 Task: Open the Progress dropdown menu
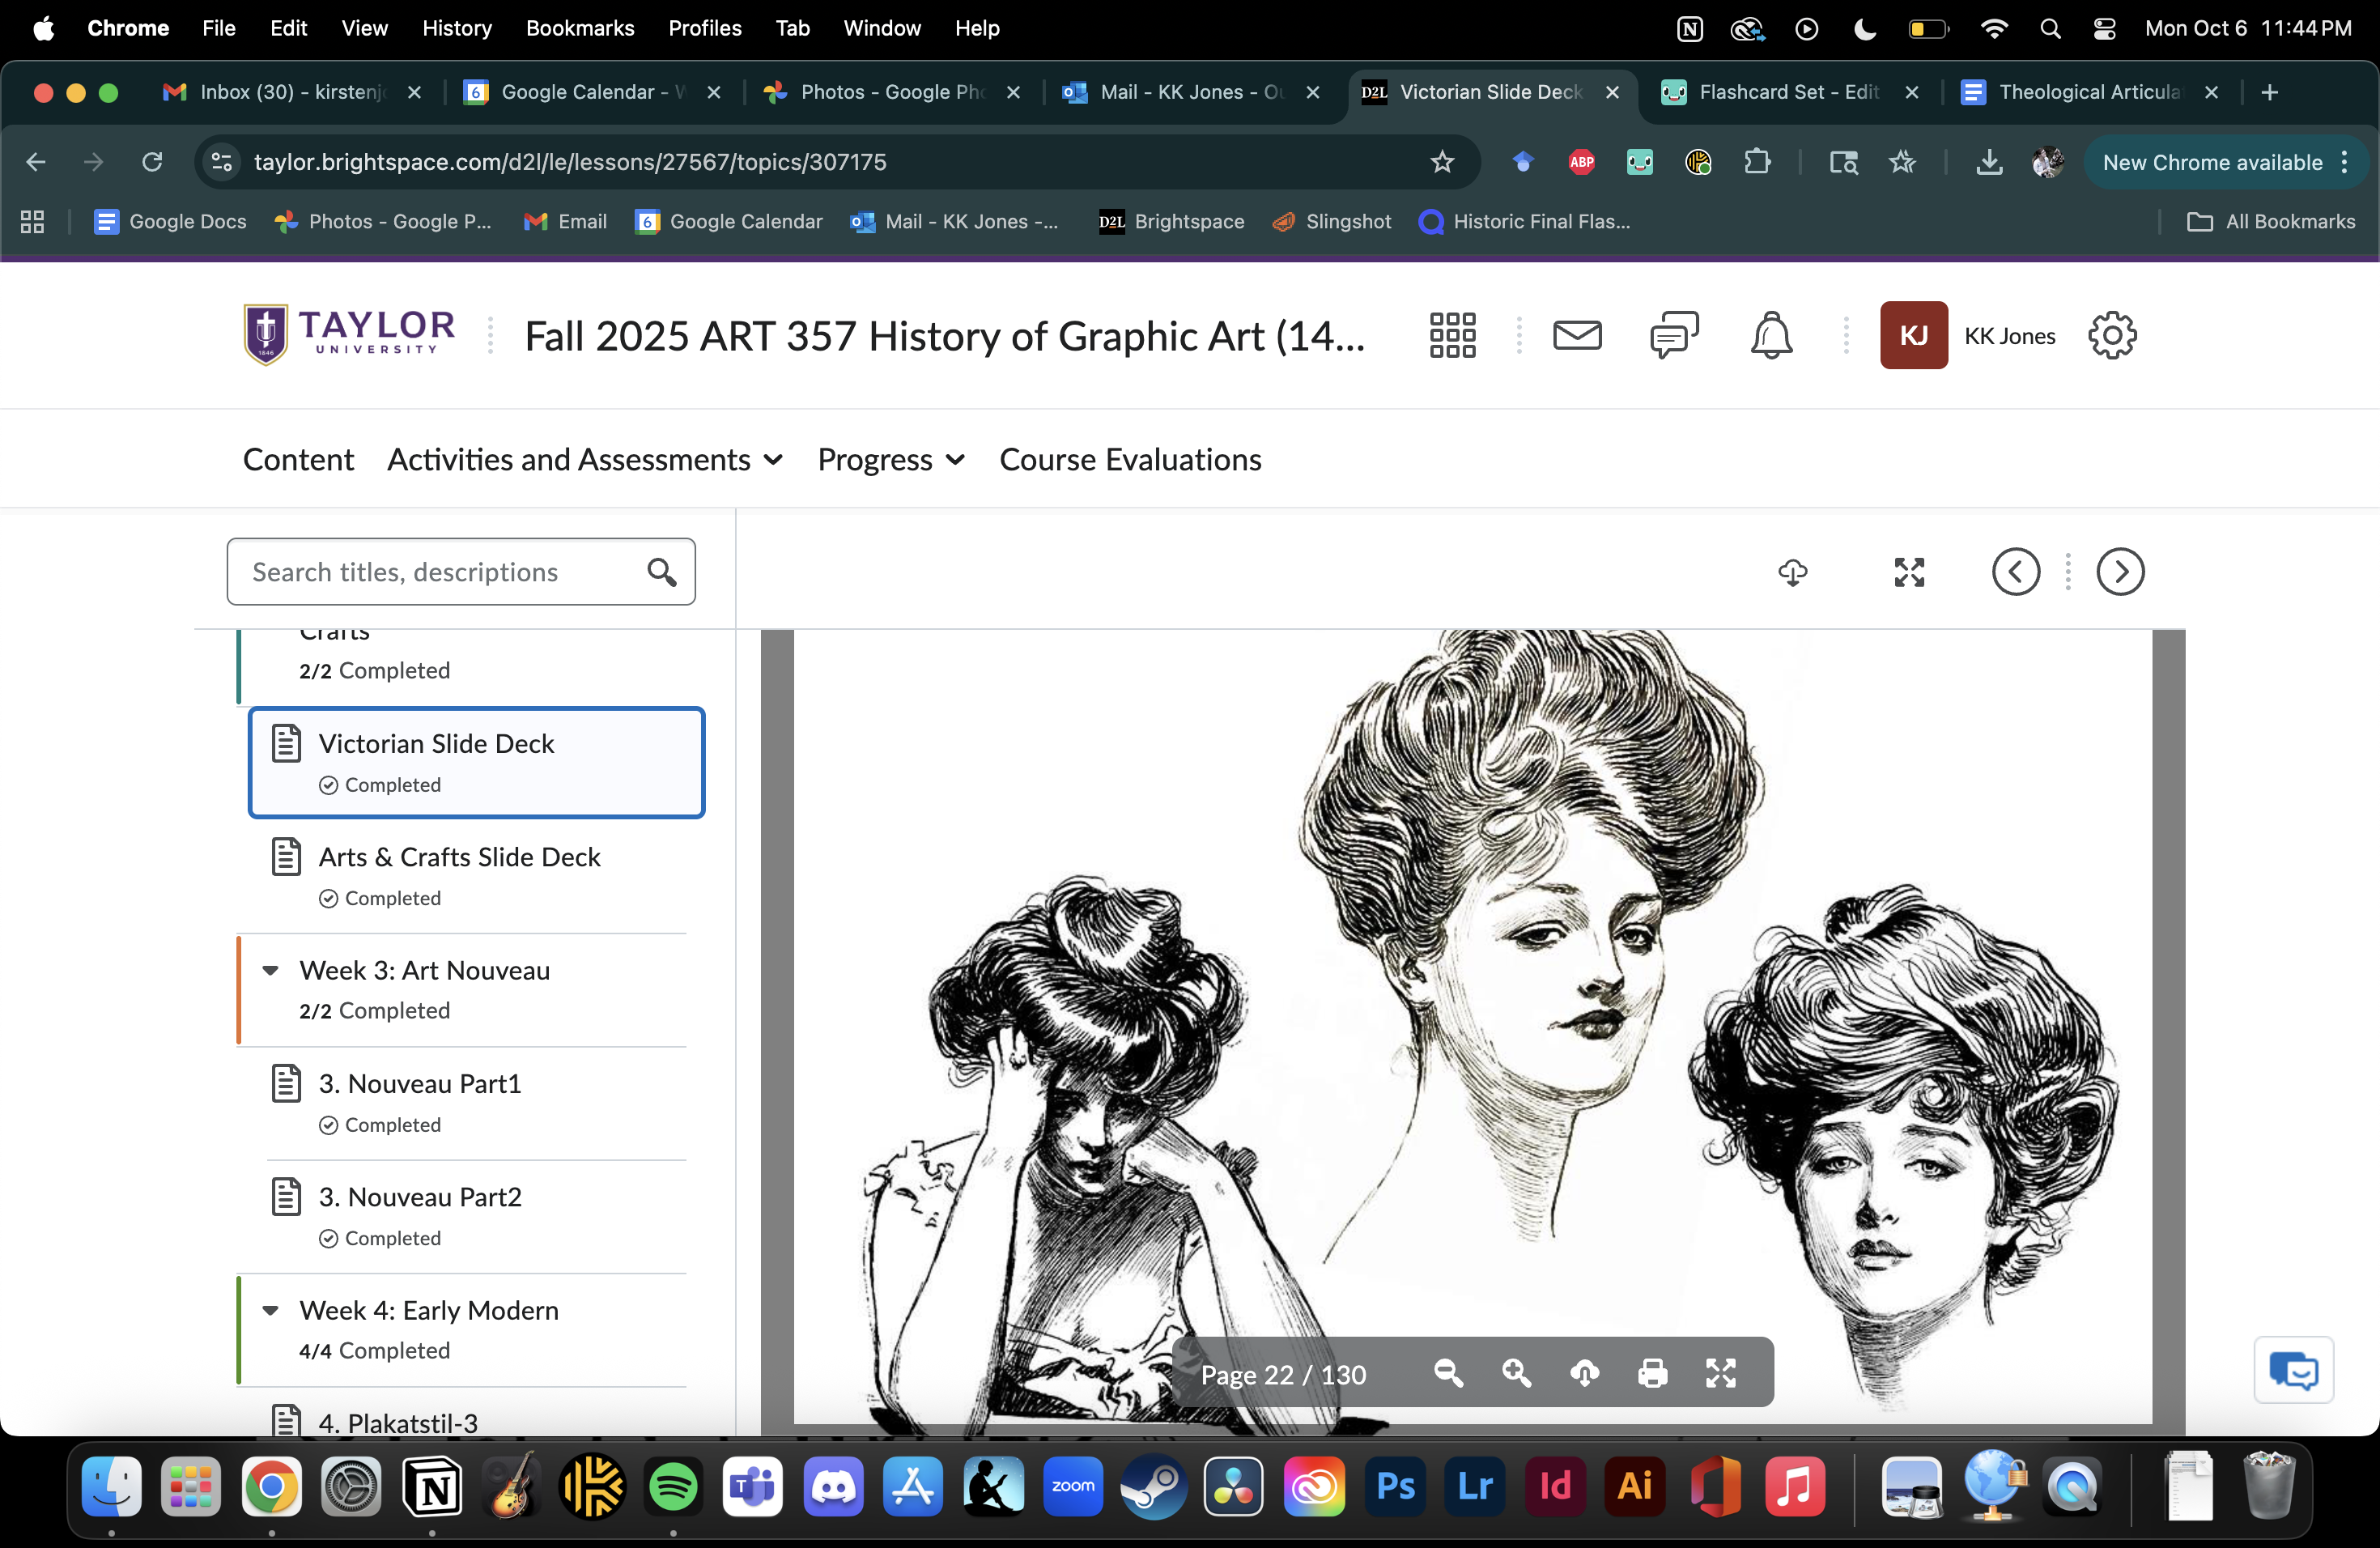tap(891, 459)
